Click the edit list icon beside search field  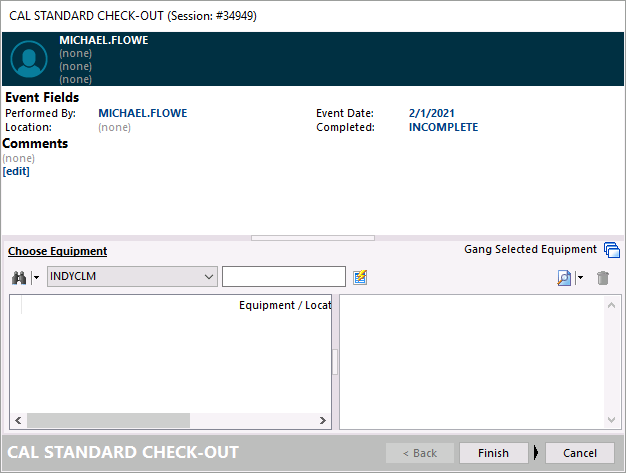pos(360,277)
